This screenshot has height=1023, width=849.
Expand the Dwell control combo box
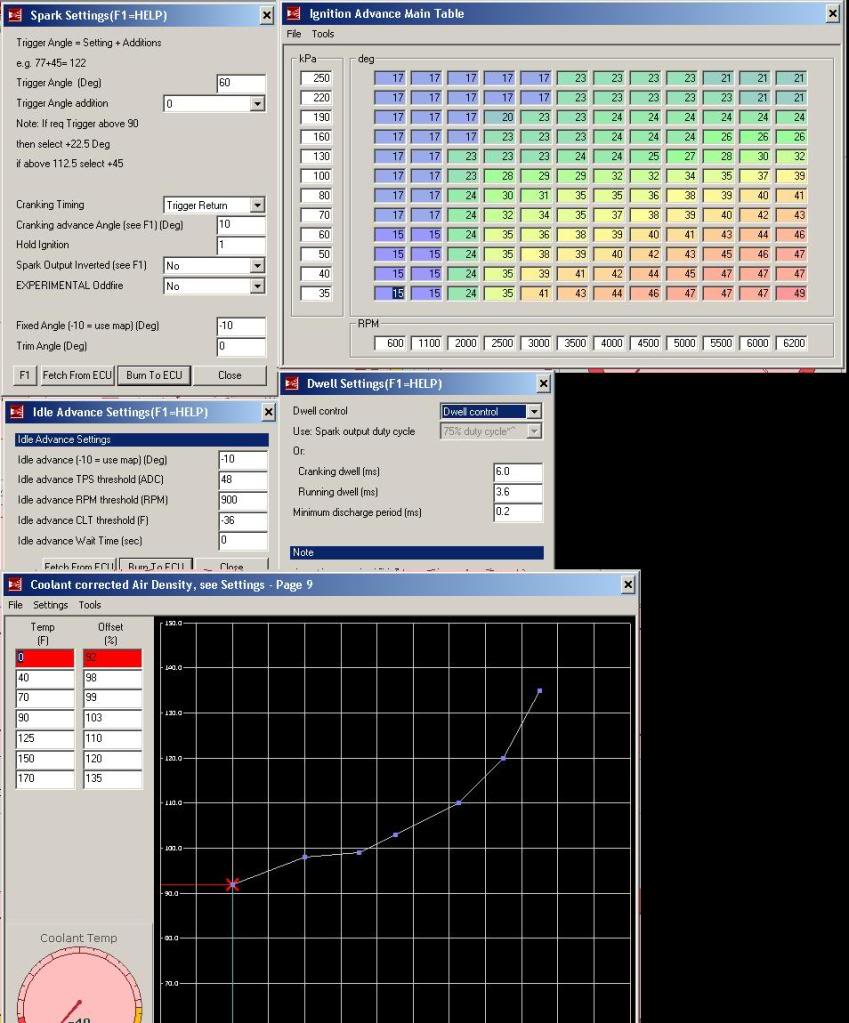(x=533, y=412)
